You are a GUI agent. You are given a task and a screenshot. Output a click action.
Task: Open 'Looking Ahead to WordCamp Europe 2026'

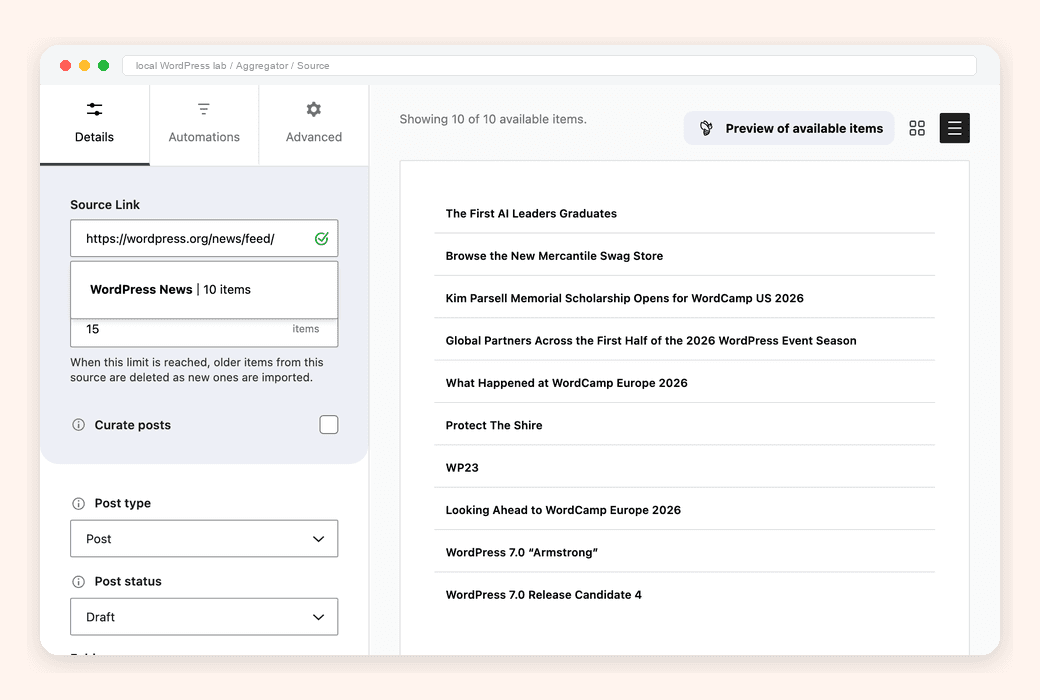click(684, 510)
